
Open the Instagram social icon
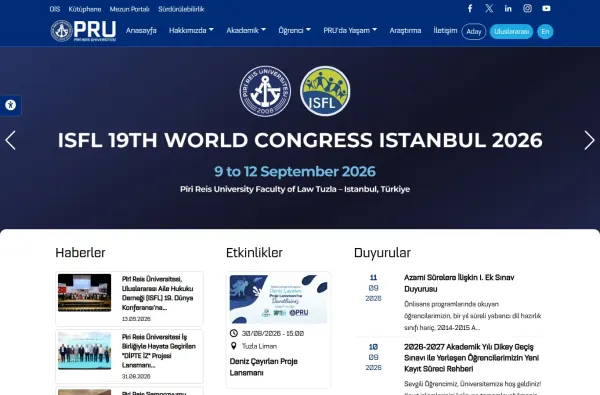point(527,8)
